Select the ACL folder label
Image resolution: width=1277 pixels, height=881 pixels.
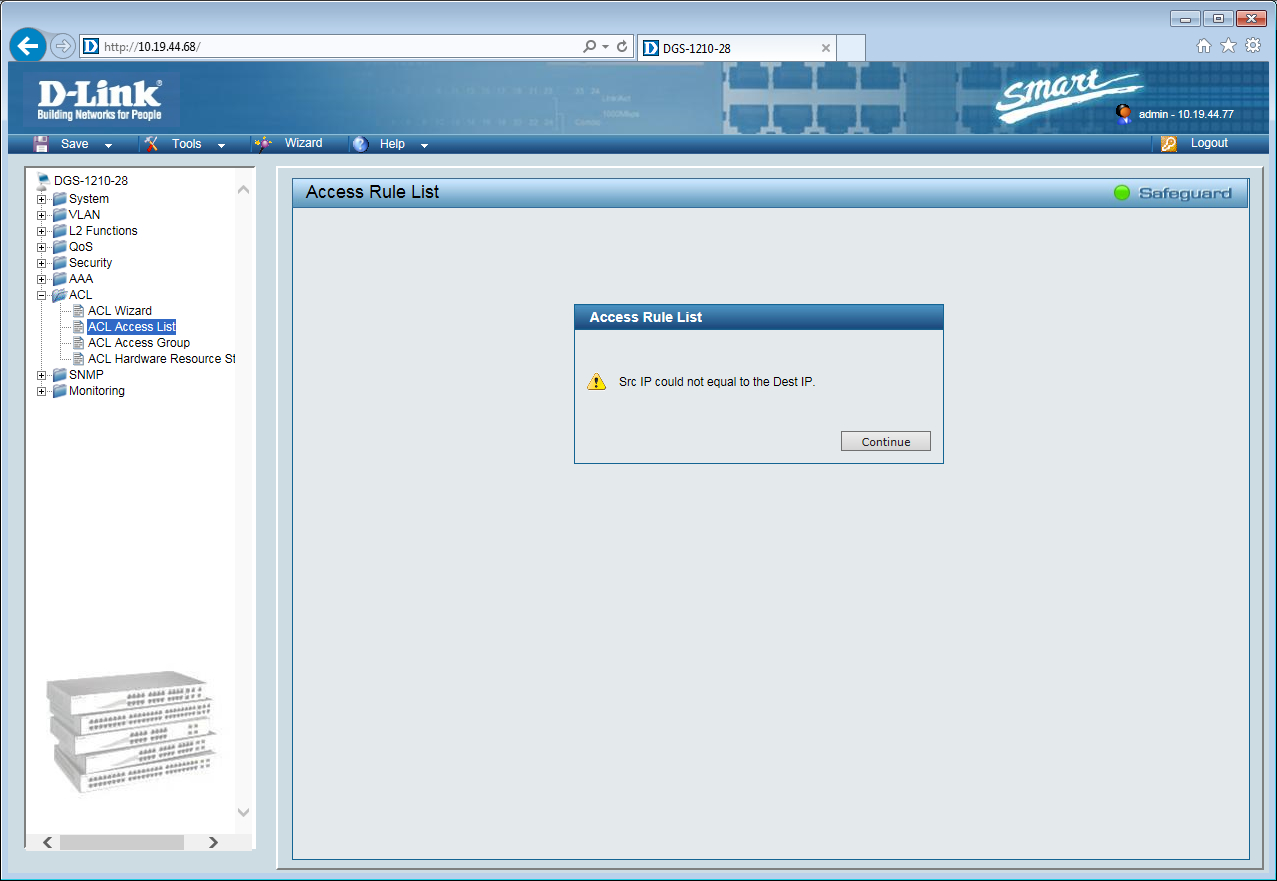(80, 295)
